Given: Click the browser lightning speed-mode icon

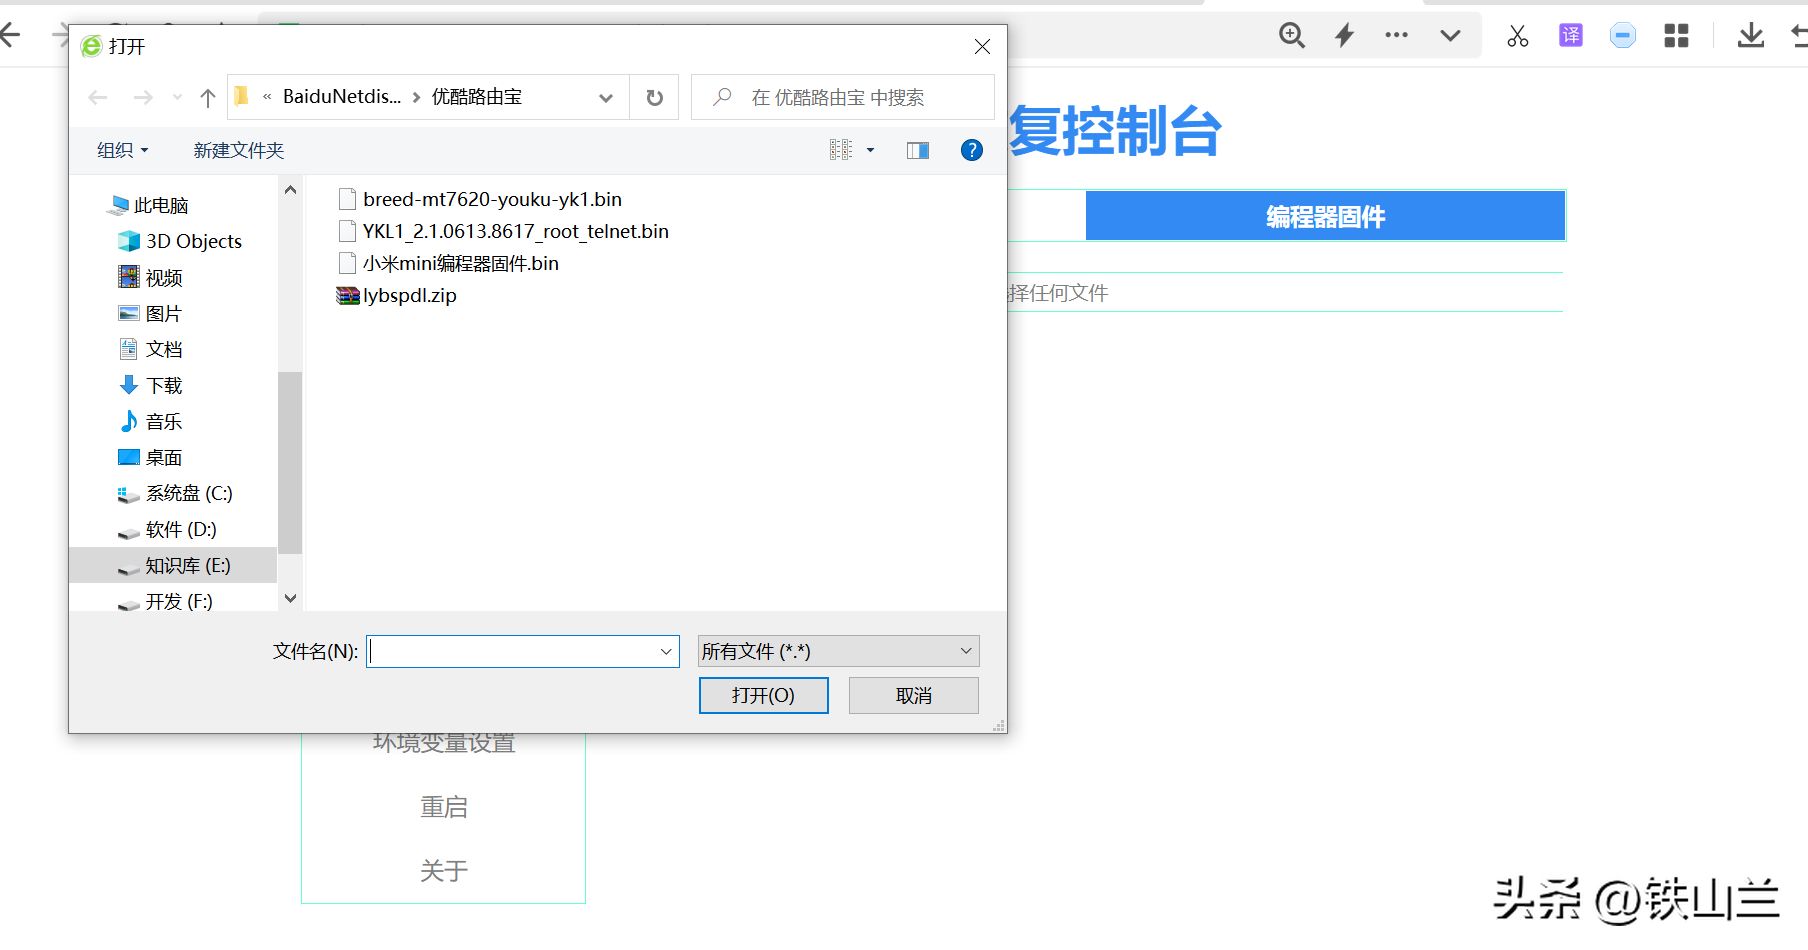Looking at the screenshot, I should 1344,35.
